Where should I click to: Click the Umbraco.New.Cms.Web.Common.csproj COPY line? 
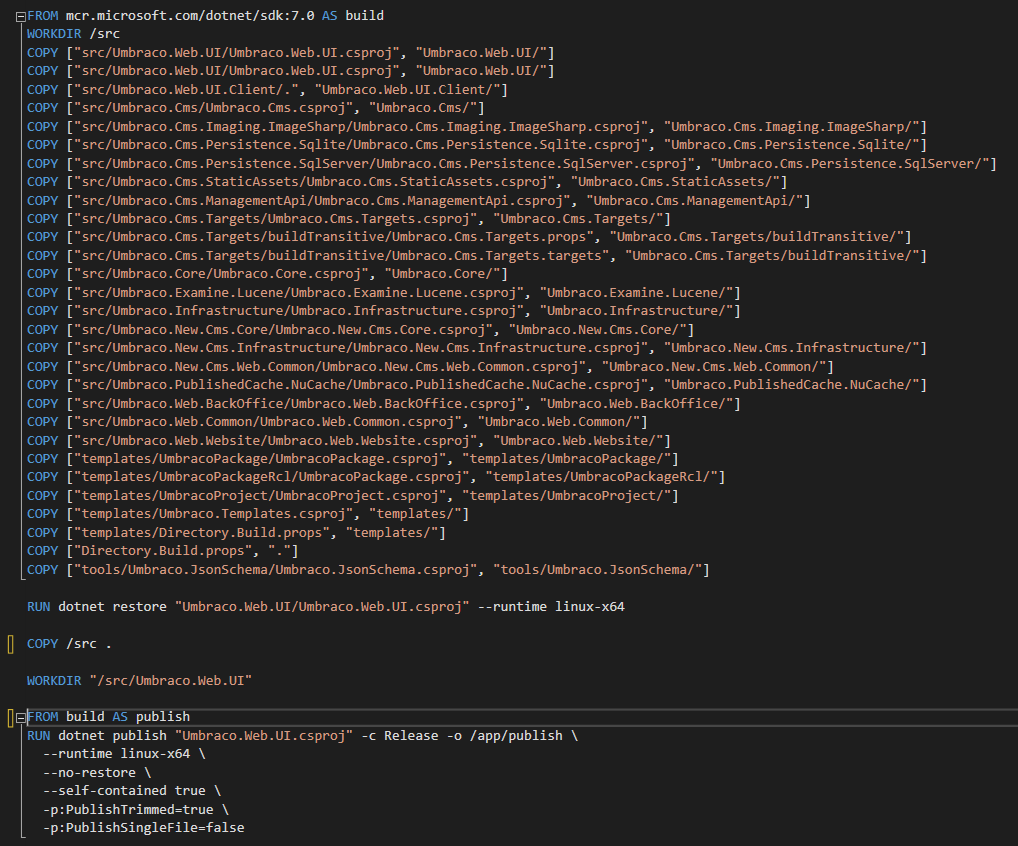(x=430, y=367)
